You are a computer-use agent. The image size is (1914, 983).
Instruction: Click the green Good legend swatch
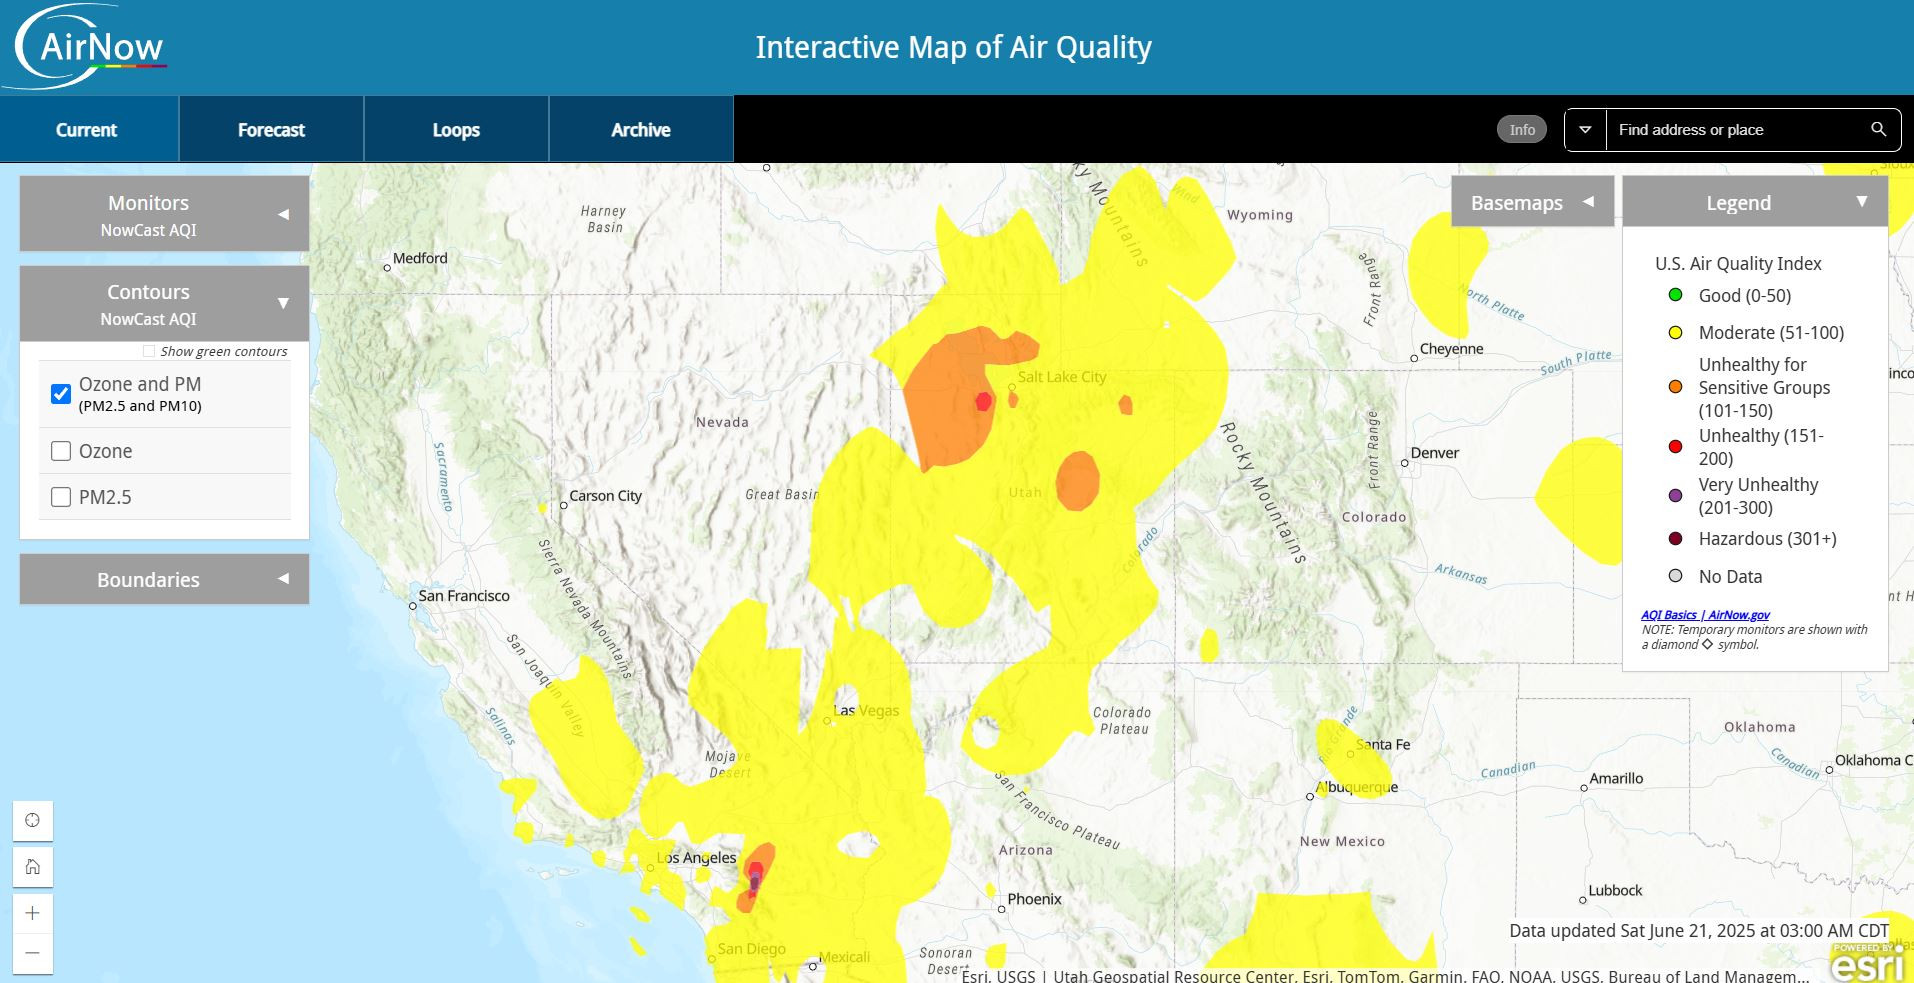(x=1676, y=295)
